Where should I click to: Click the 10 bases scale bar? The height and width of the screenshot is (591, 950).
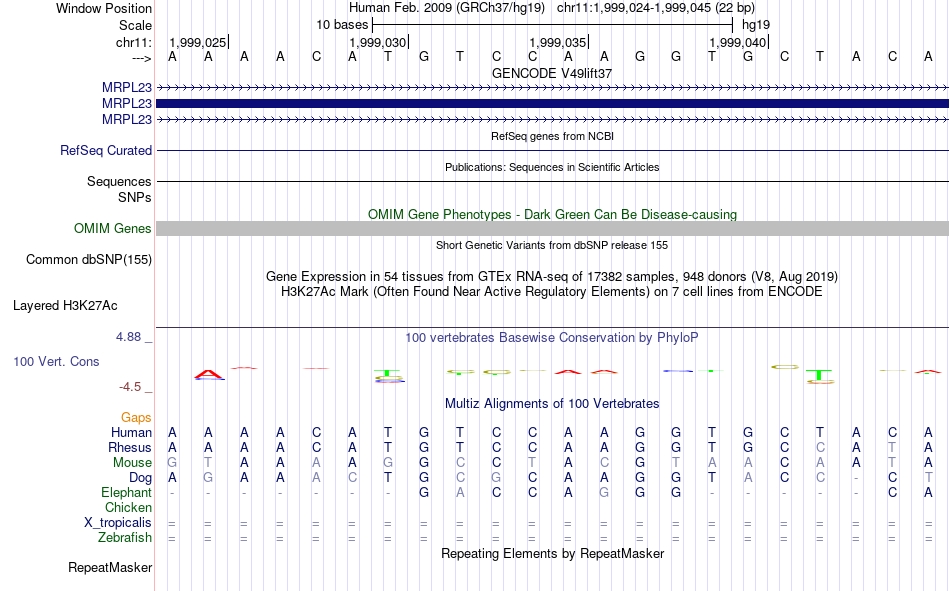coord(552,25)
